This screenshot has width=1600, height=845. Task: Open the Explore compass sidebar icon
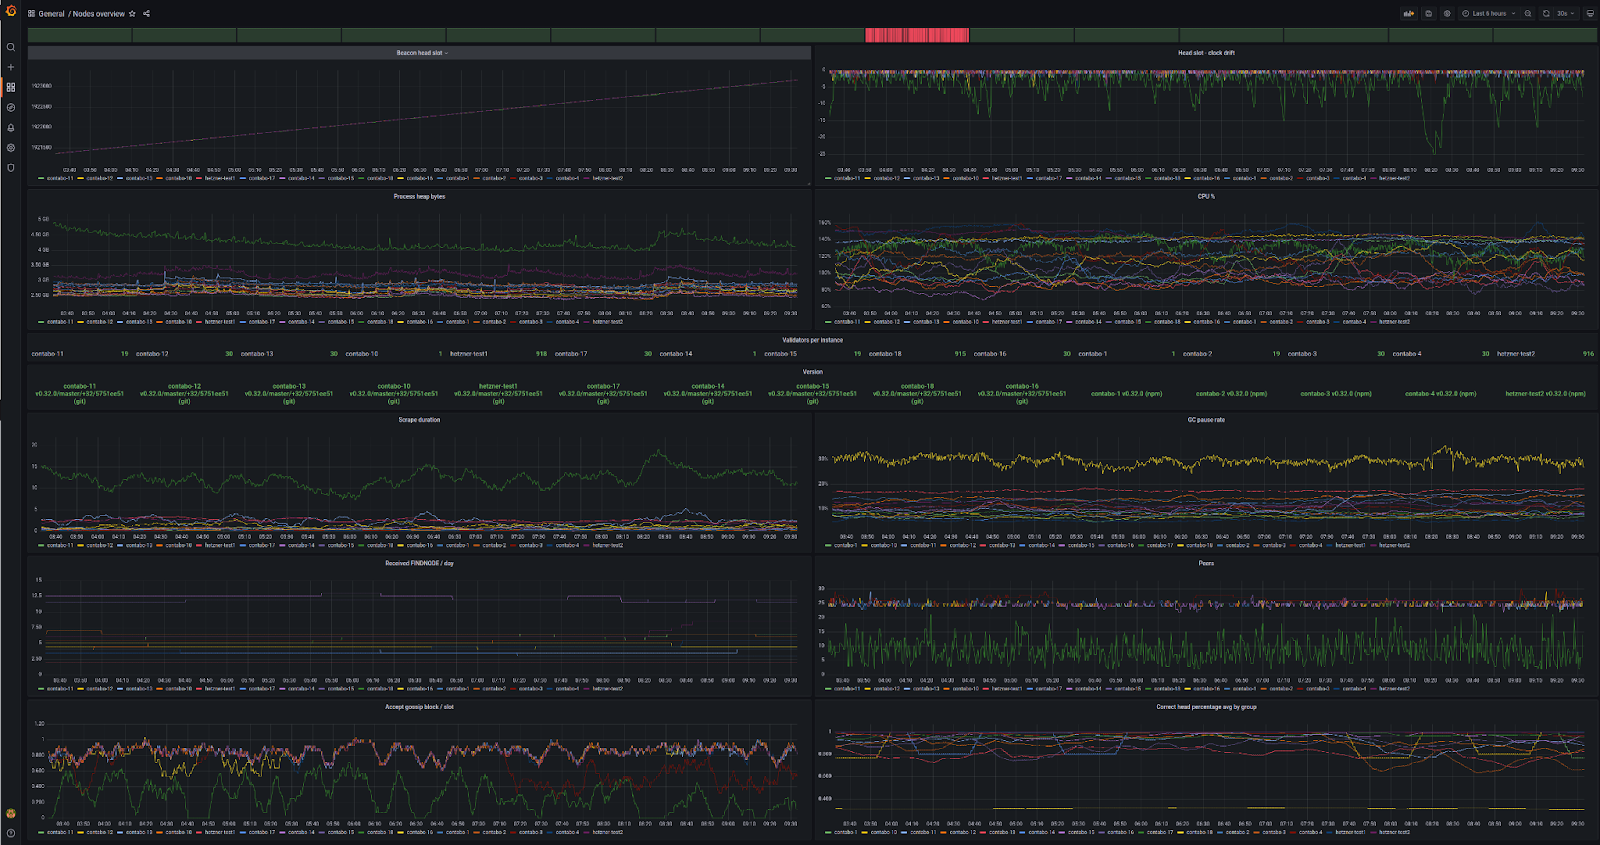pos(11,107)
